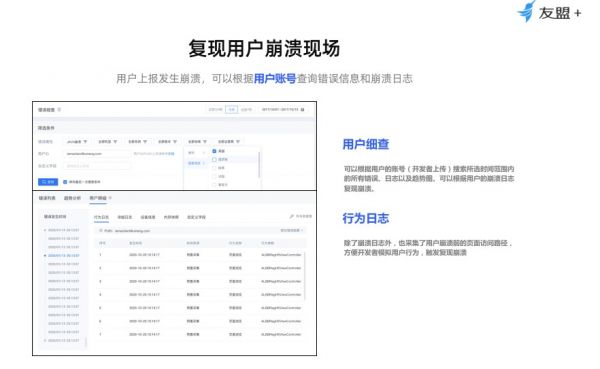Click the wrench icon above the log table

click(292, 216)
